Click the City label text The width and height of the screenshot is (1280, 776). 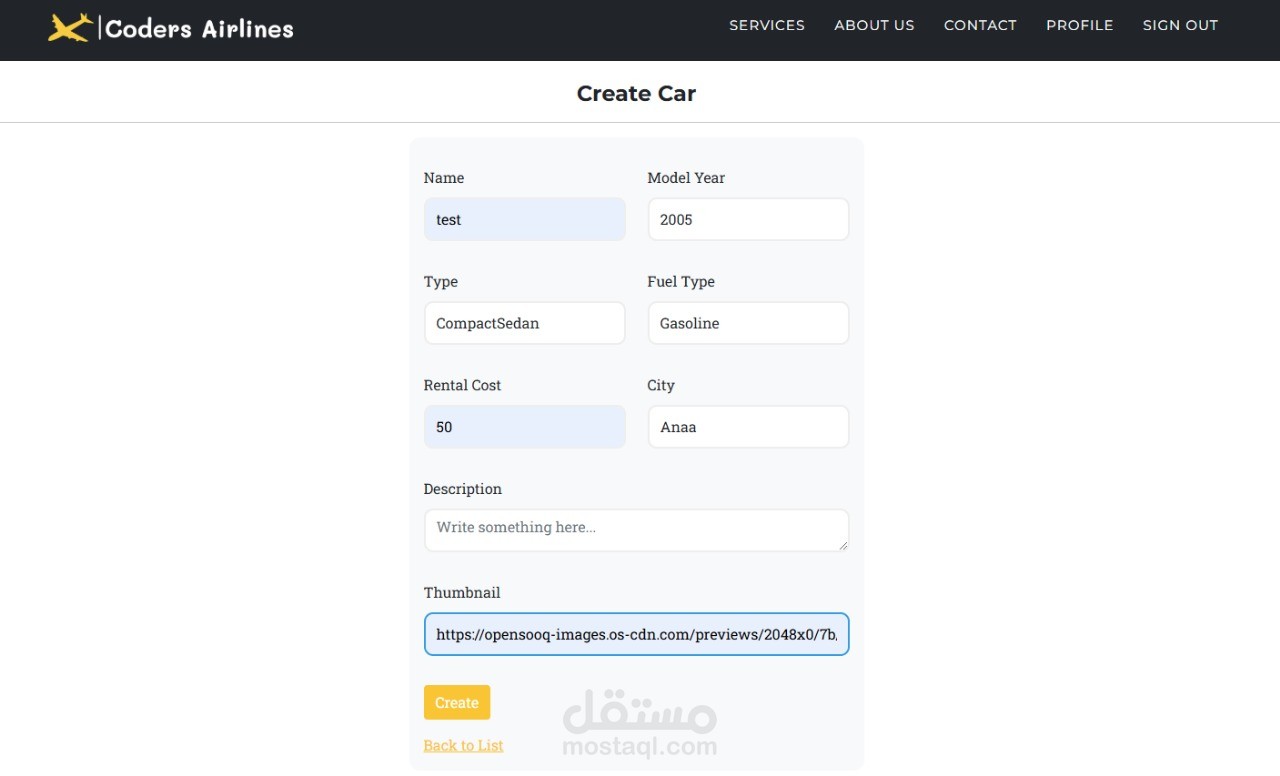[661, 386]
